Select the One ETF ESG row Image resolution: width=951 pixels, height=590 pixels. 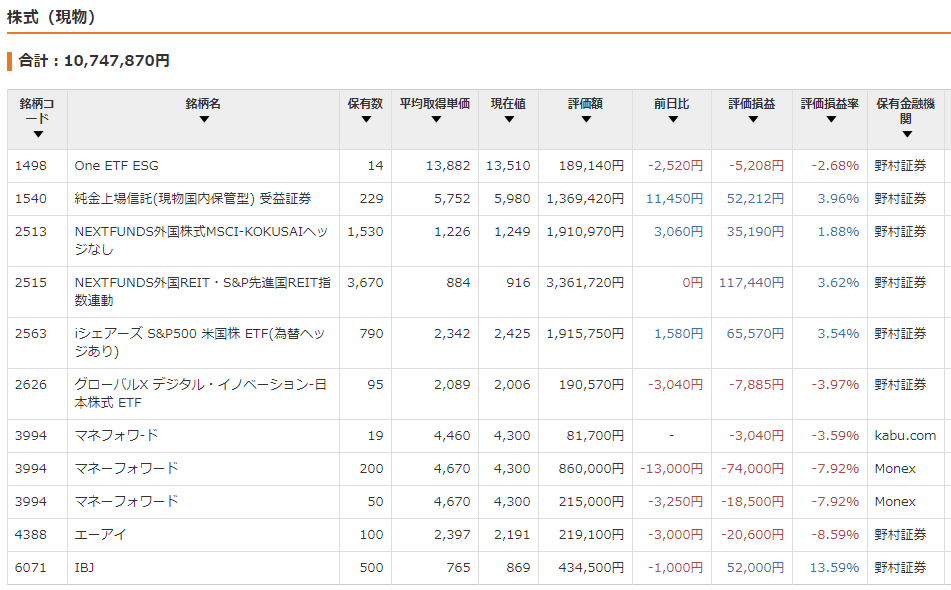tap(476, 166)
